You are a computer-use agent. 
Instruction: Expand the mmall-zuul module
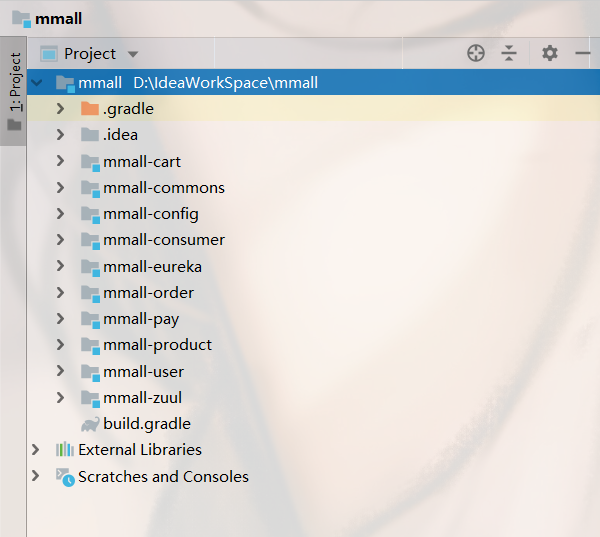(x=60, y=398)
